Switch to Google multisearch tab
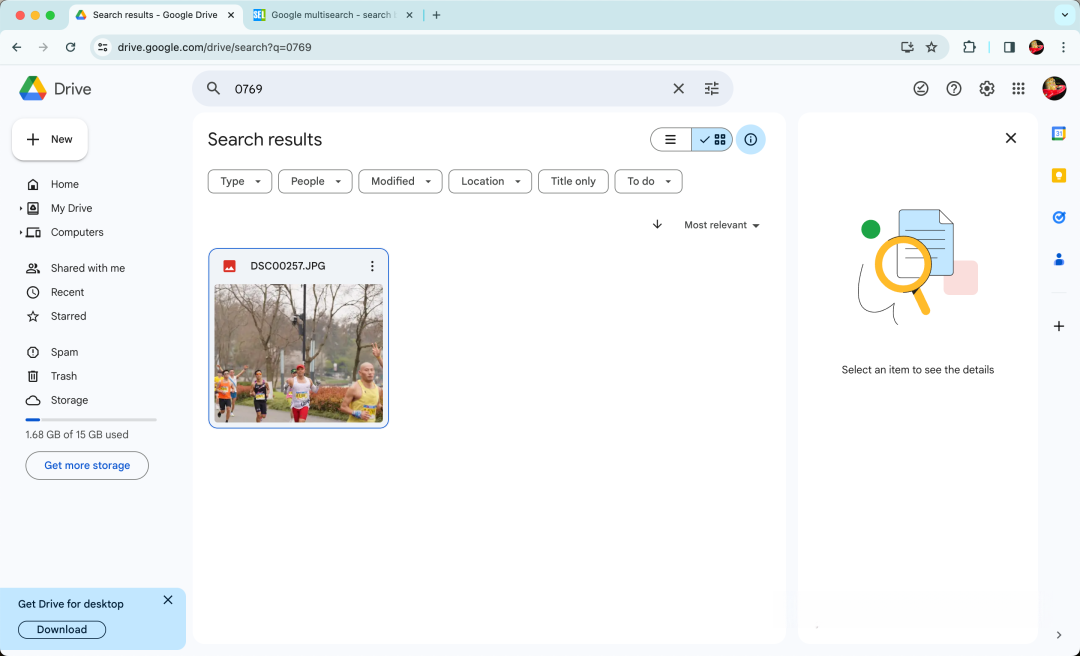Viewport: 1080px width, 656px height. [331, 14]
